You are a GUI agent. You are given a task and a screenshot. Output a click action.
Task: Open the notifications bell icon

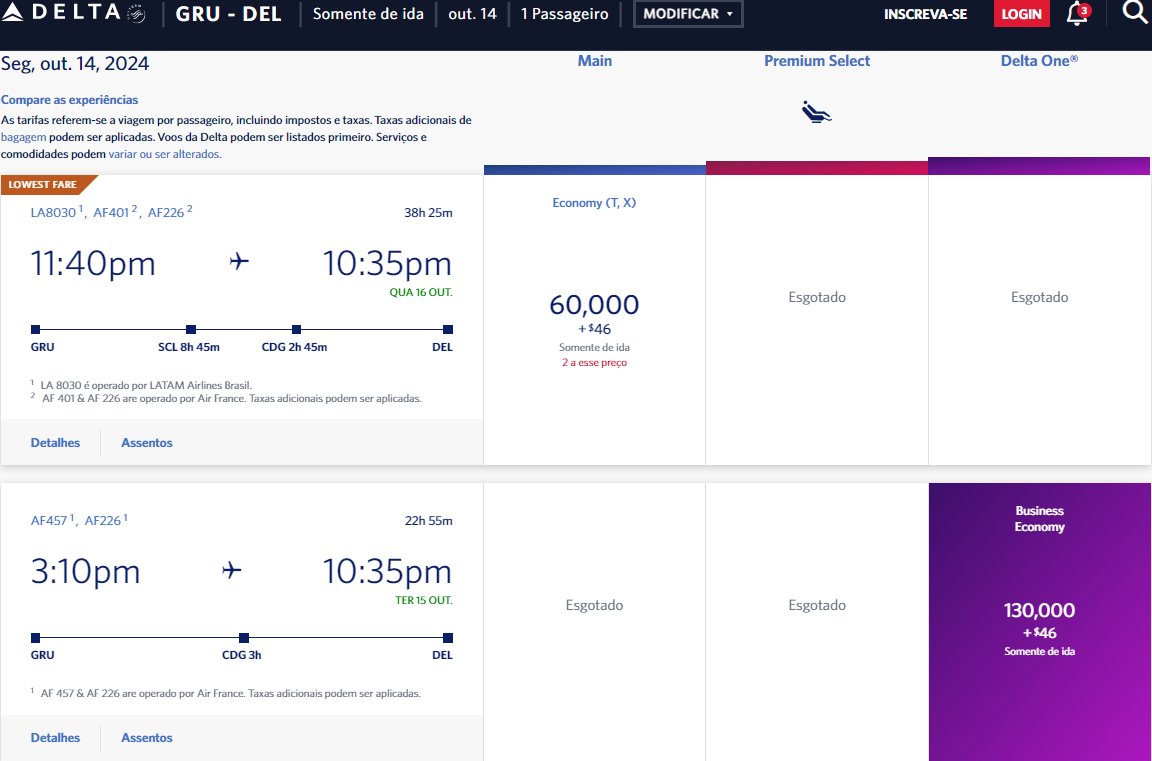tap(1078, 13)
